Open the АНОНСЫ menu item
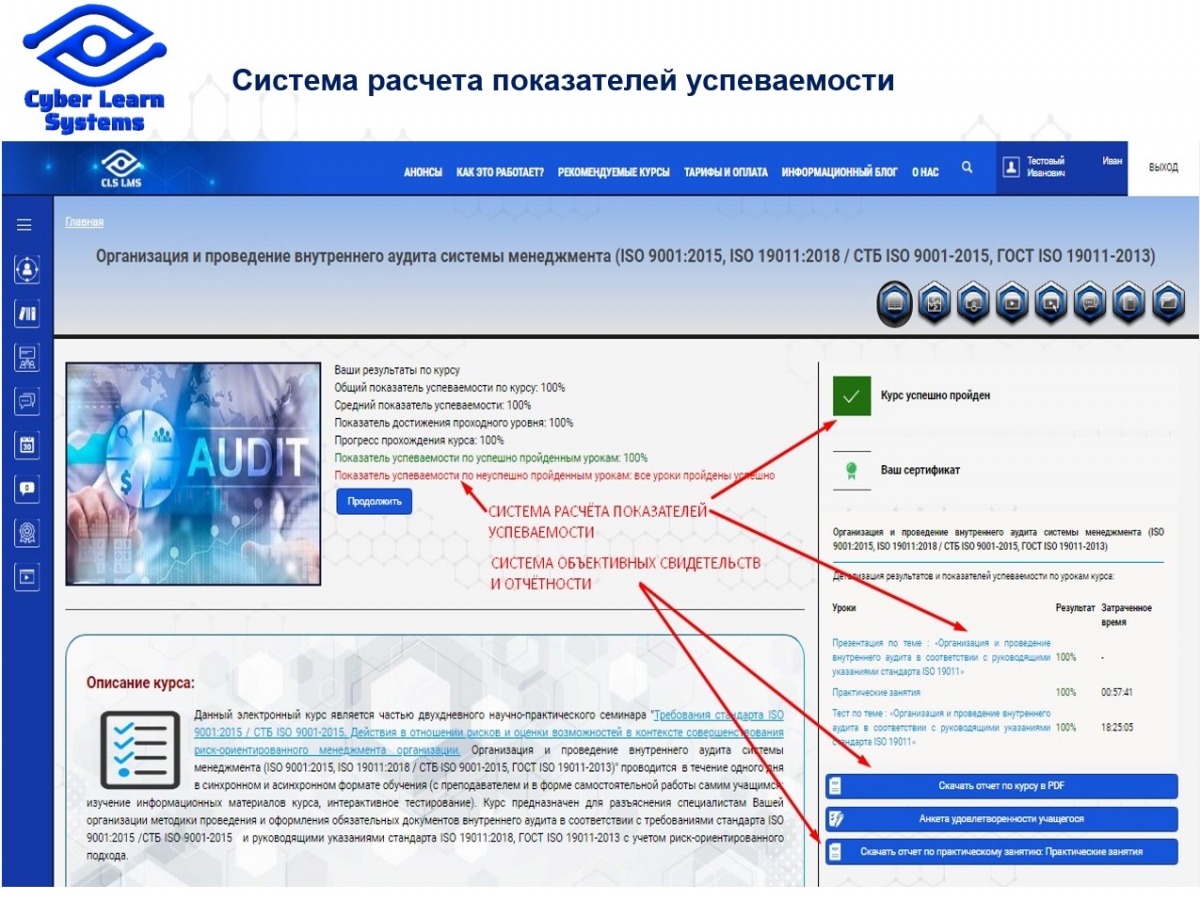 (423, 172)
